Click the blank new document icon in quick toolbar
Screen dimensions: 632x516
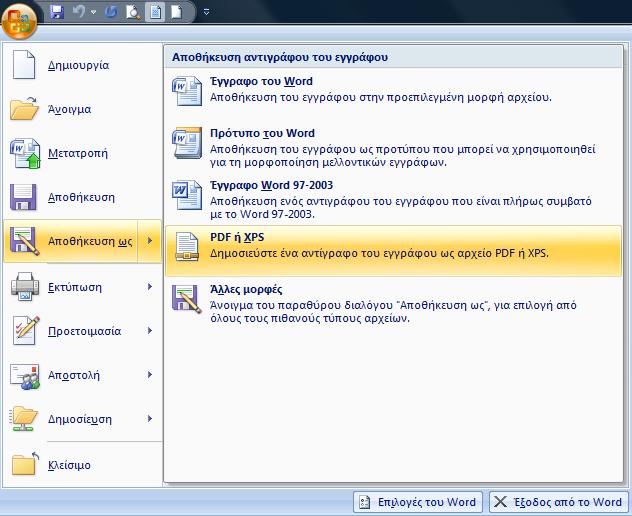[177, 12]
